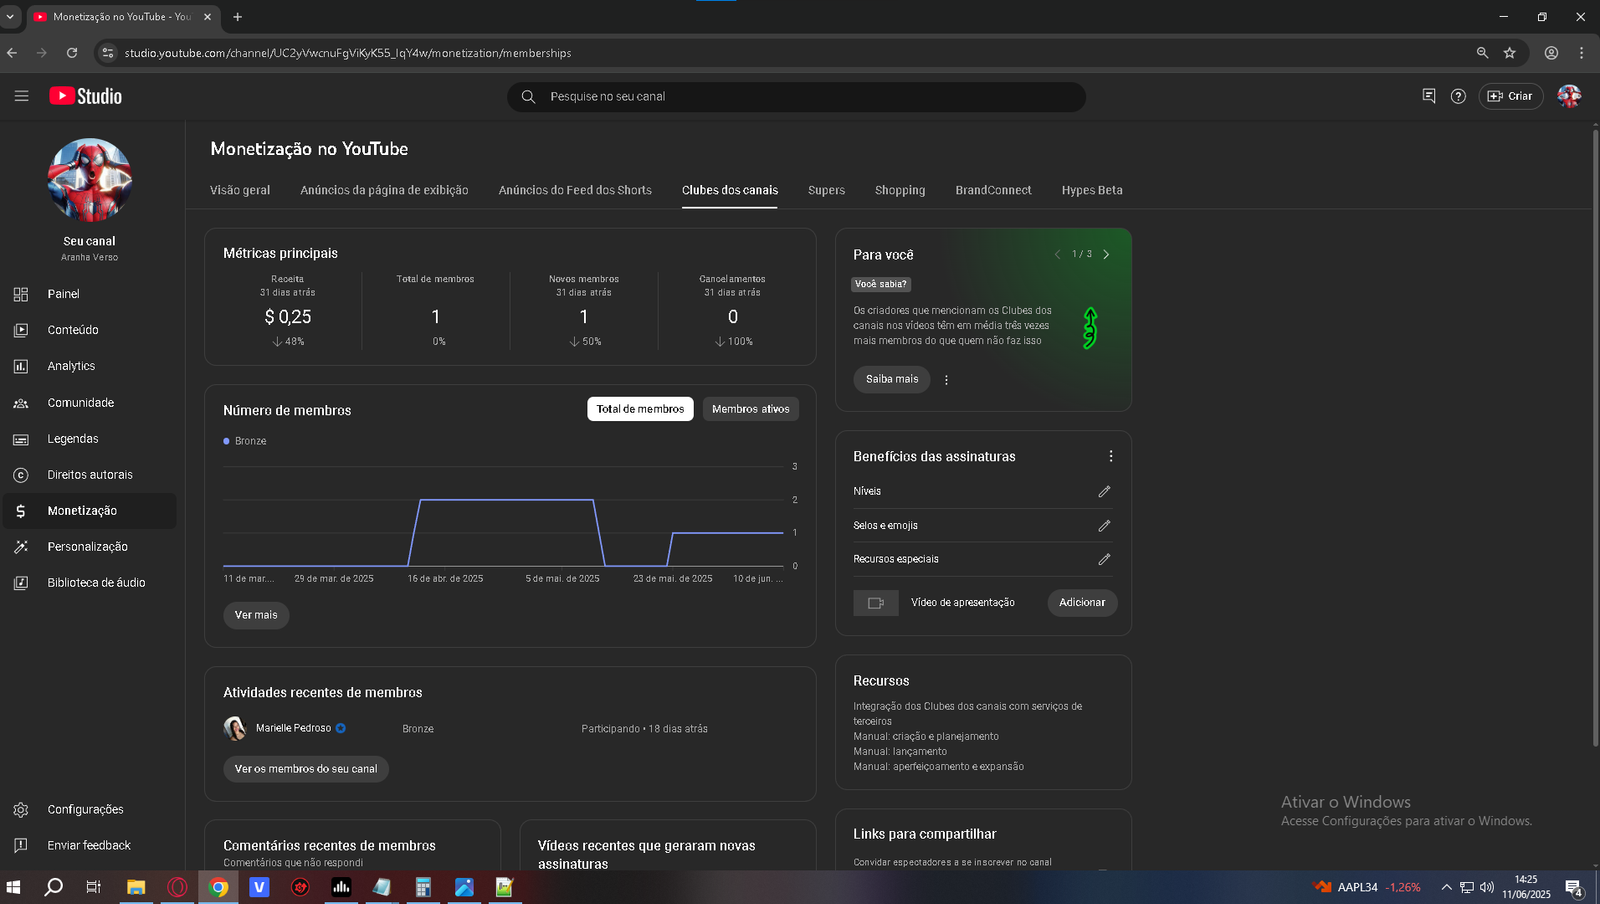Click the YouTube Studio logo

[x=86, y=96]
